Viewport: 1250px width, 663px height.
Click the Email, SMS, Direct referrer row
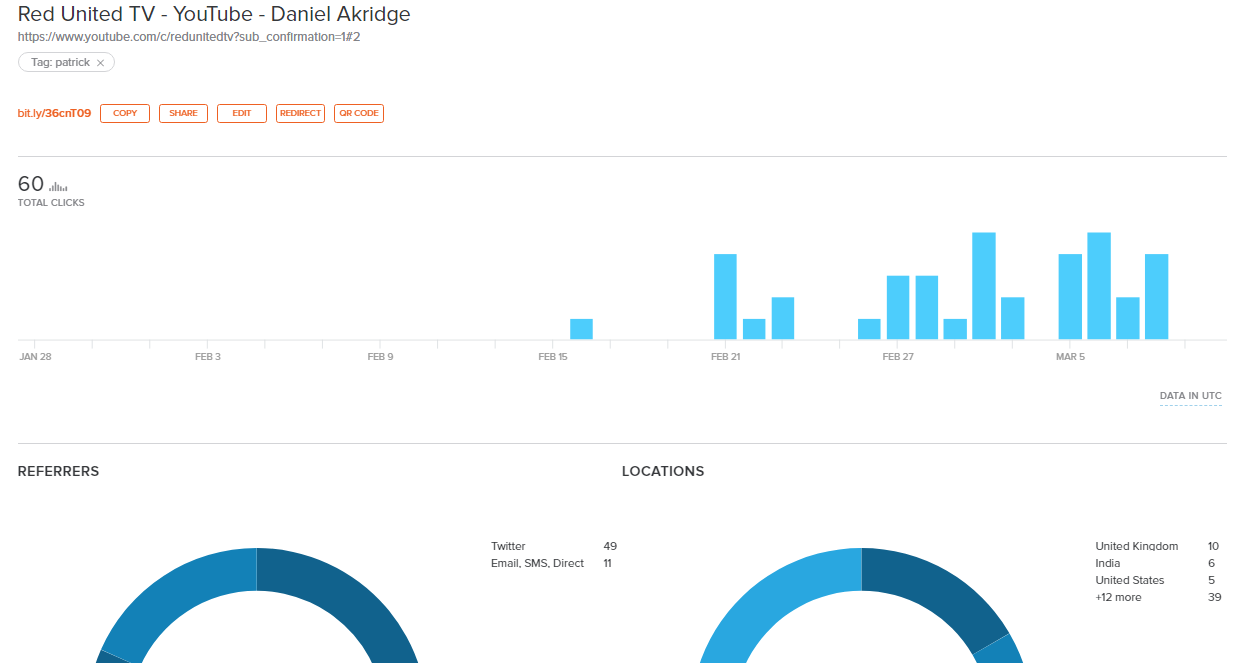point(554,563)
